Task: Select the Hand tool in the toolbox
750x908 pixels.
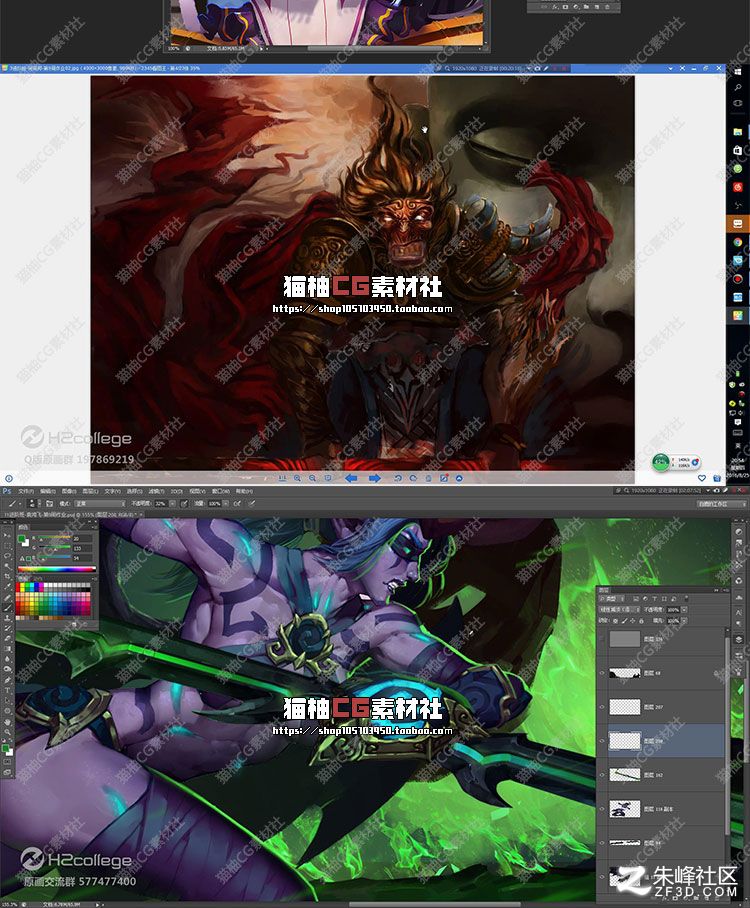Action: (x=7, y=723)
